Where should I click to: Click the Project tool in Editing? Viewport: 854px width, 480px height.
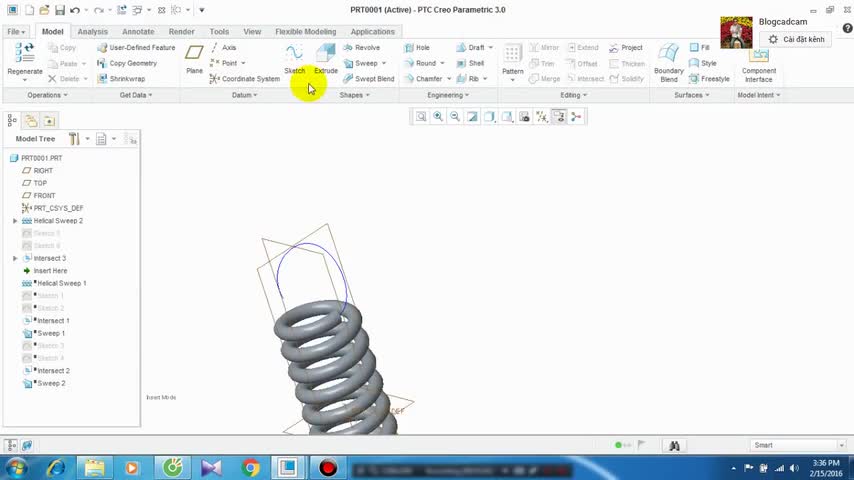pos(626,48)
